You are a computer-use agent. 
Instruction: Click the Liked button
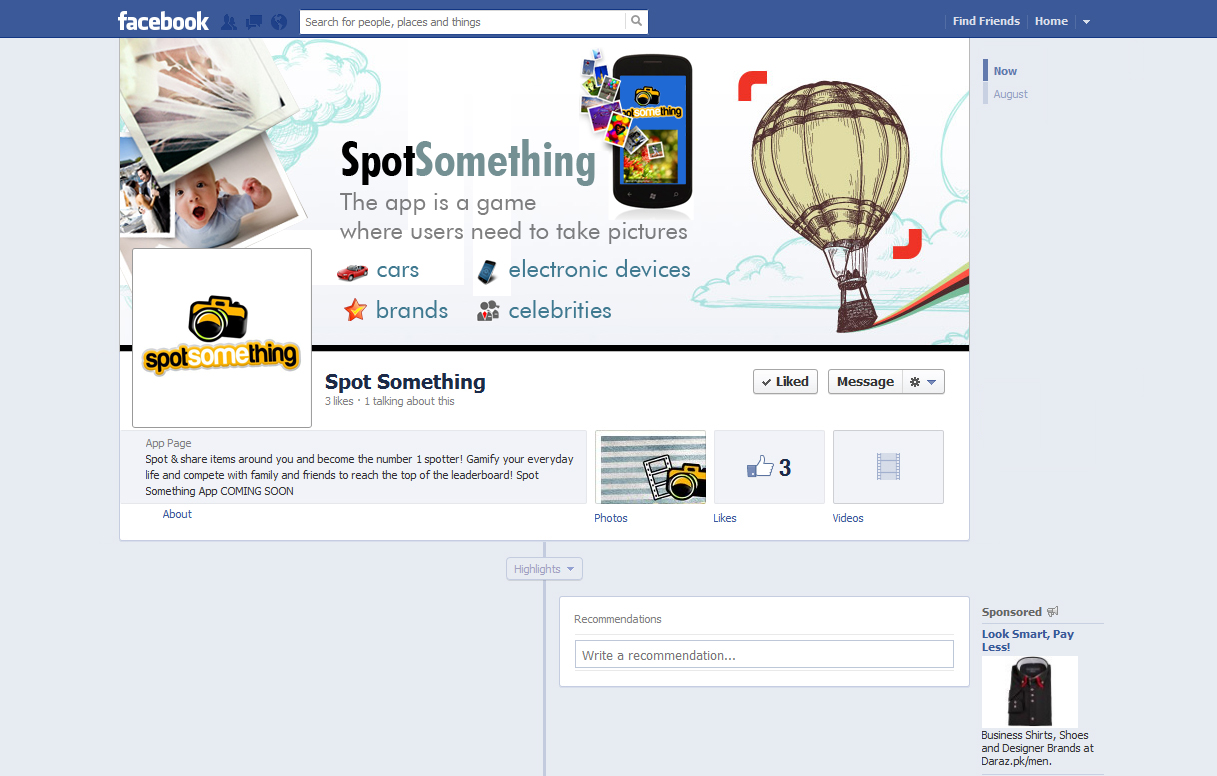785,382
